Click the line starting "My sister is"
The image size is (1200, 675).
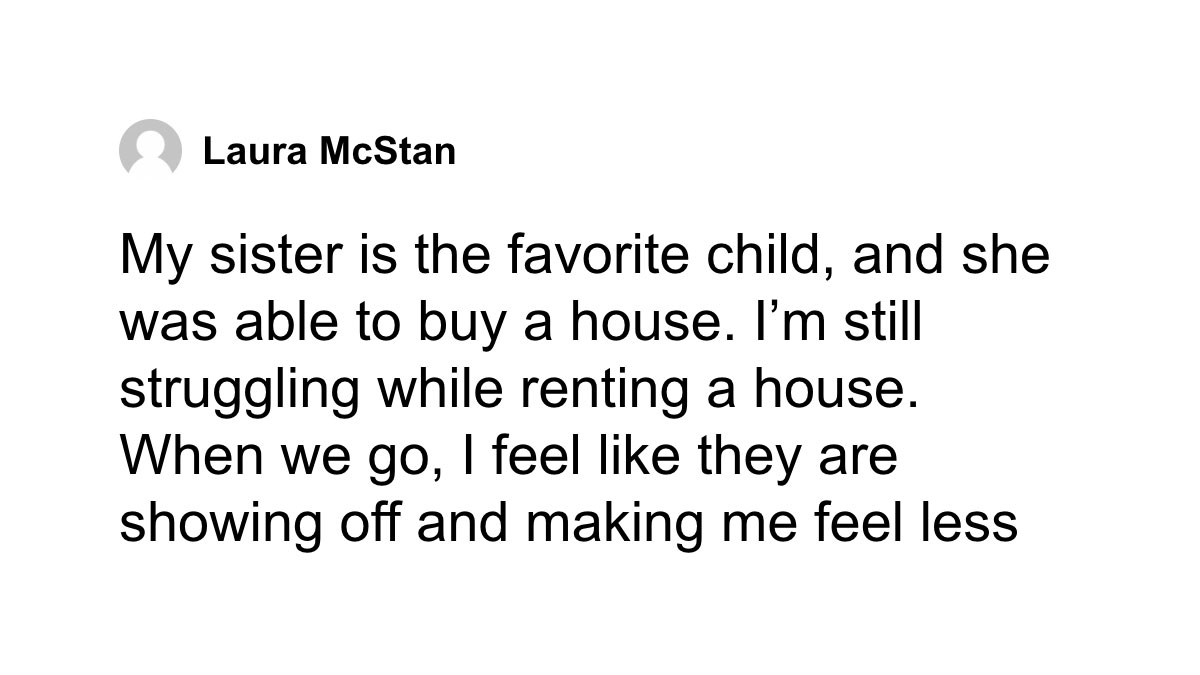pos(585,256)
